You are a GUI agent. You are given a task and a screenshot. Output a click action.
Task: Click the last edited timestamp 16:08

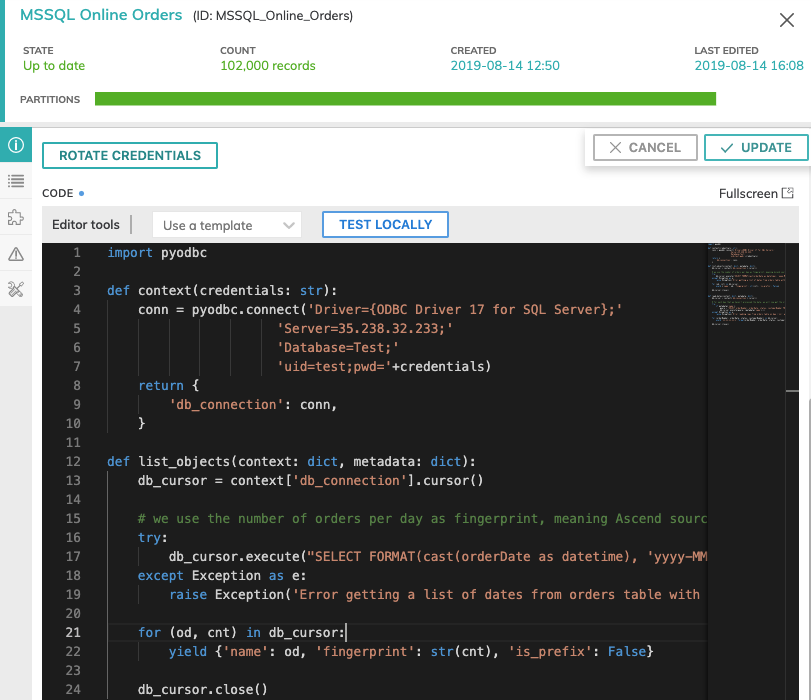pos(748,66)
